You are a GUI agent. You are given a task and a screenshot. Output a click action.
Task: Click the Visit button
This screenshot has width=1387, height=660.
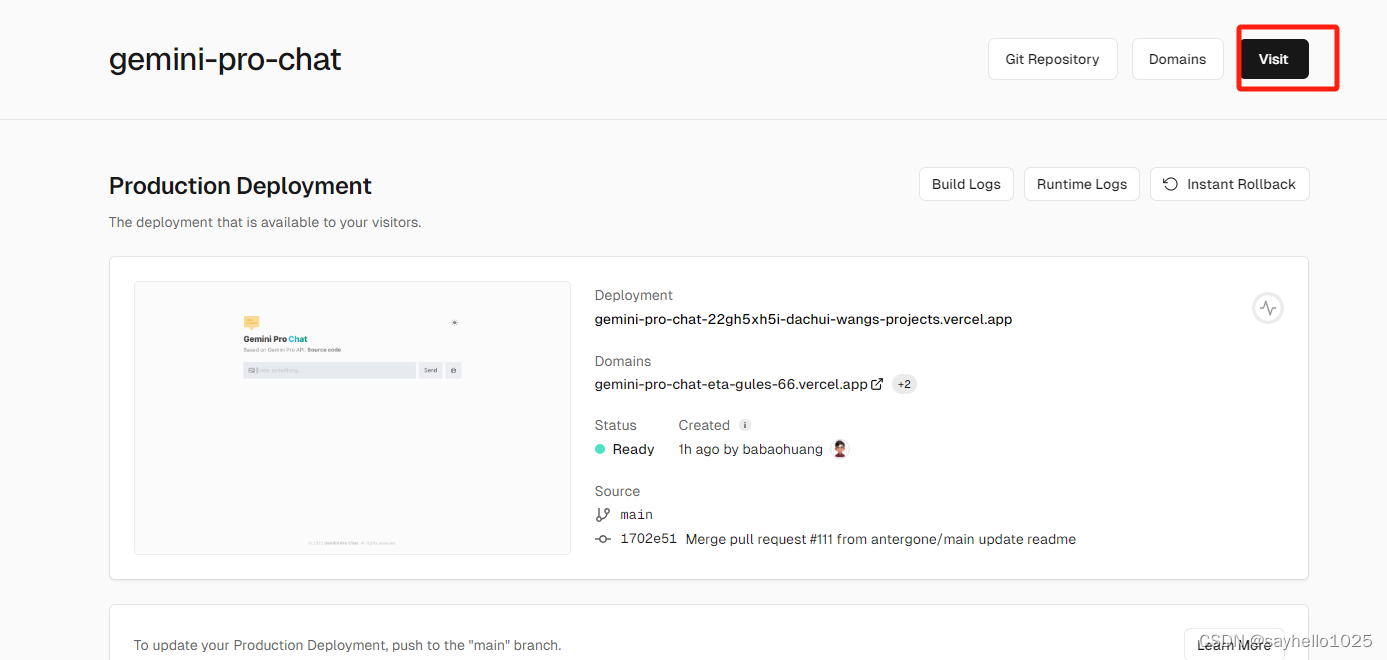tap(1274, 59)
